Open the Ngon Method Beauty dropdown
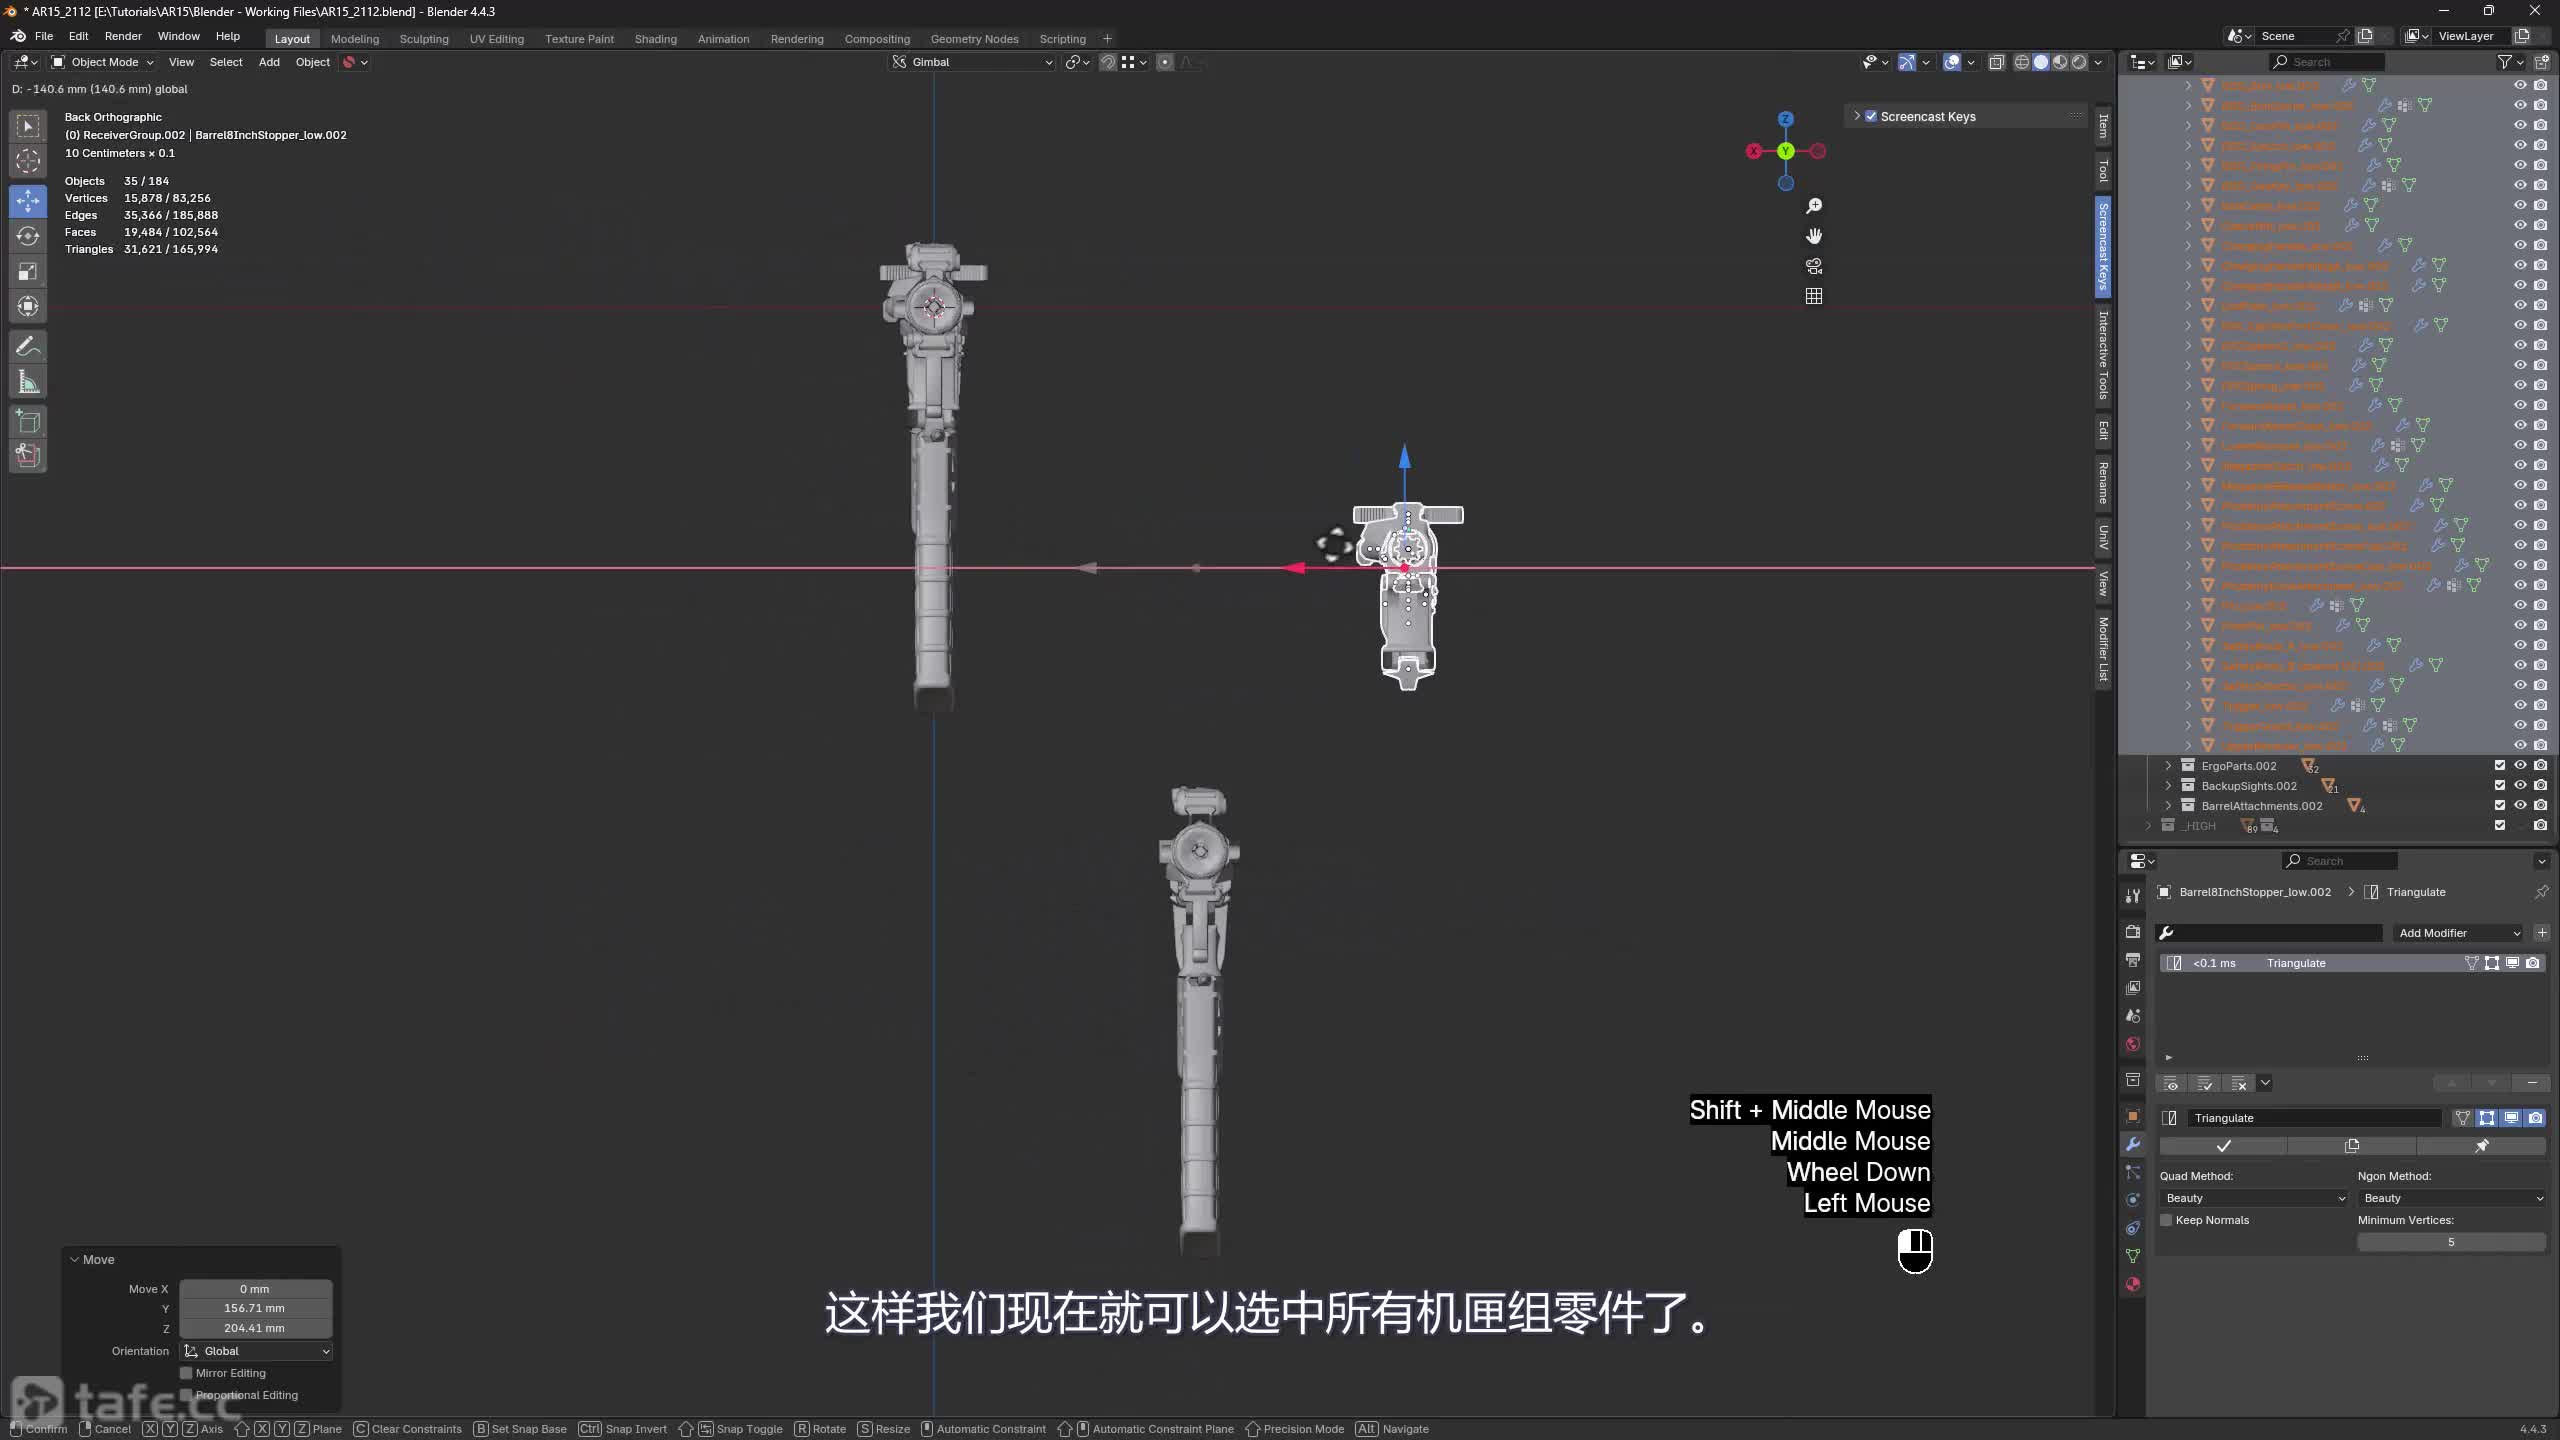This screenshot has width=2560, height=1440. point(2452,1198)
